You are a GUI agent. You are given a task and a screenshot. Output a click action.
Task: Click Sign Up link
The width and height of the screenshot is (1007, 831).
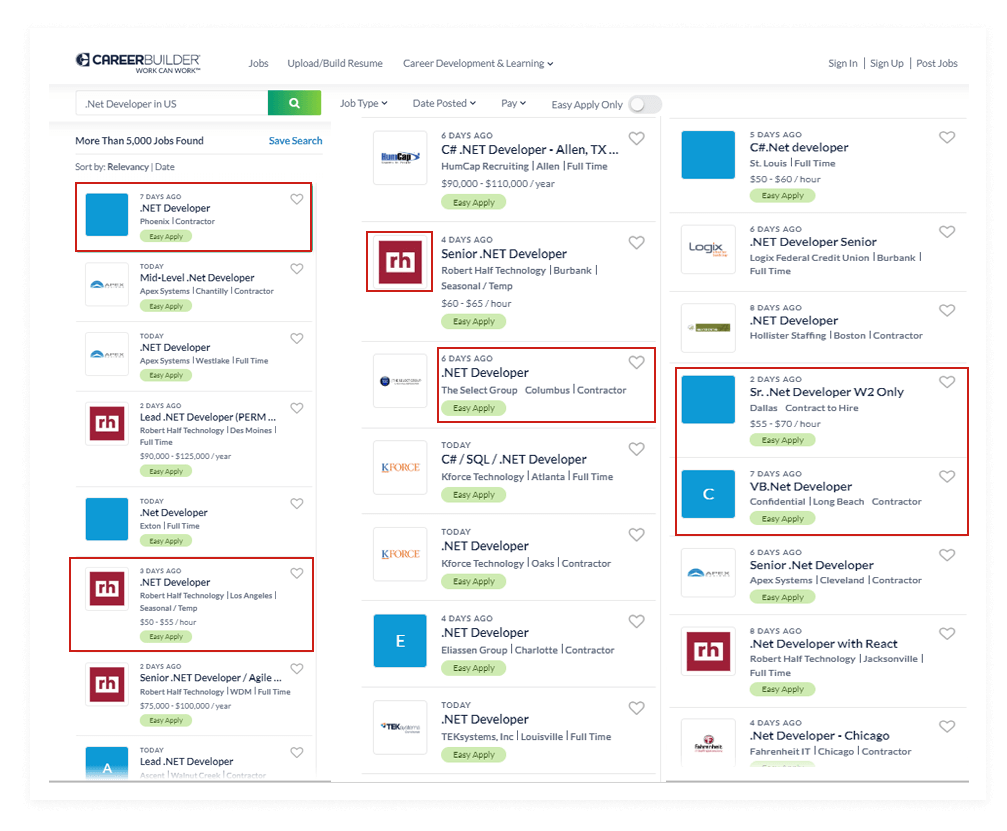[x=886, y=63]
